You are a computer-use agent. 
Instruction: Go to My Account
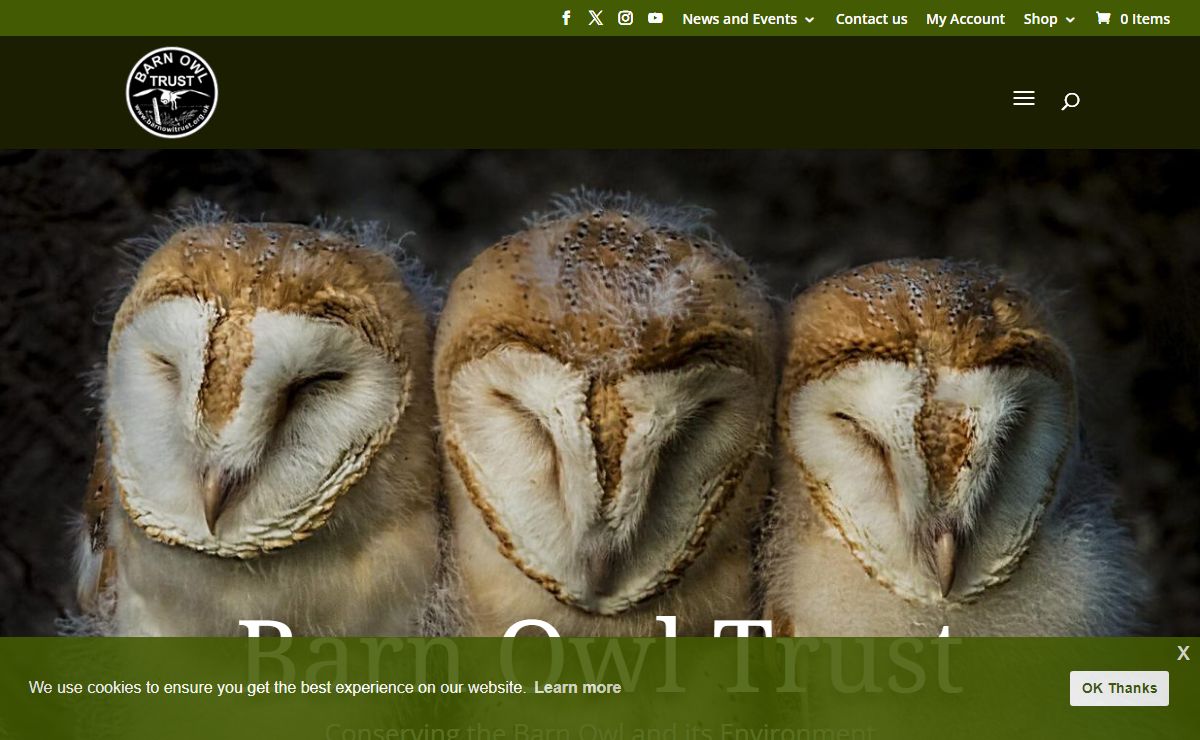click(x=965, y=19)
